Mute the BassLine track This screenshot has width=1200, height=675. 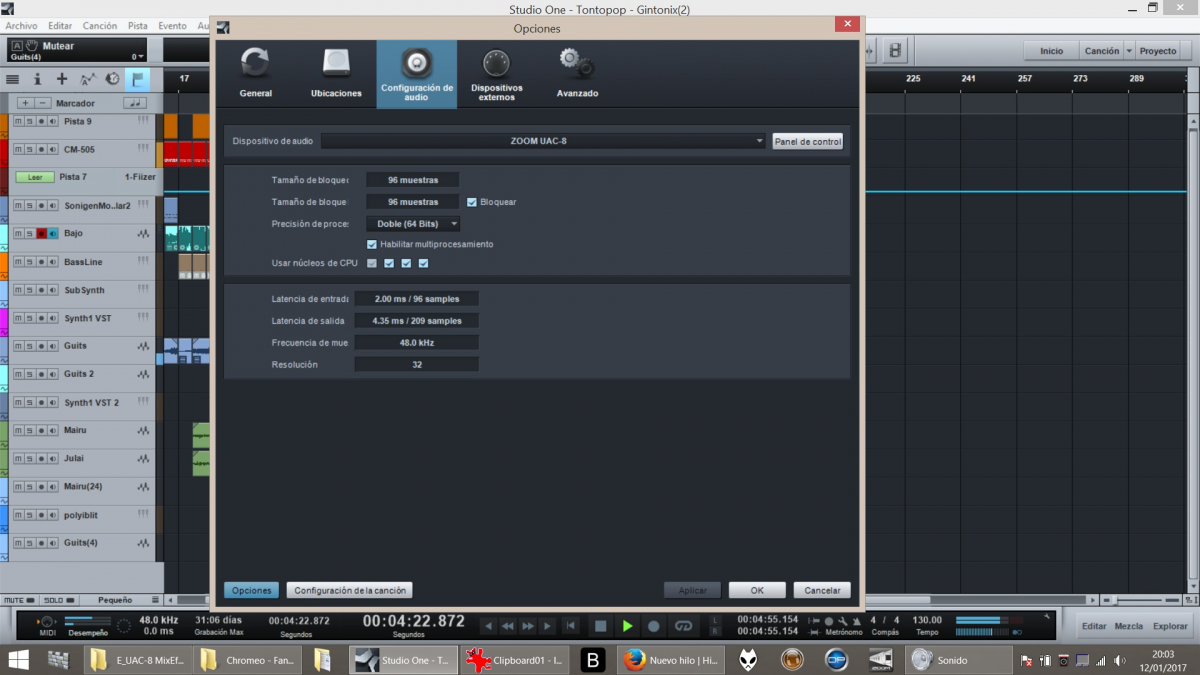click(17, 262)
